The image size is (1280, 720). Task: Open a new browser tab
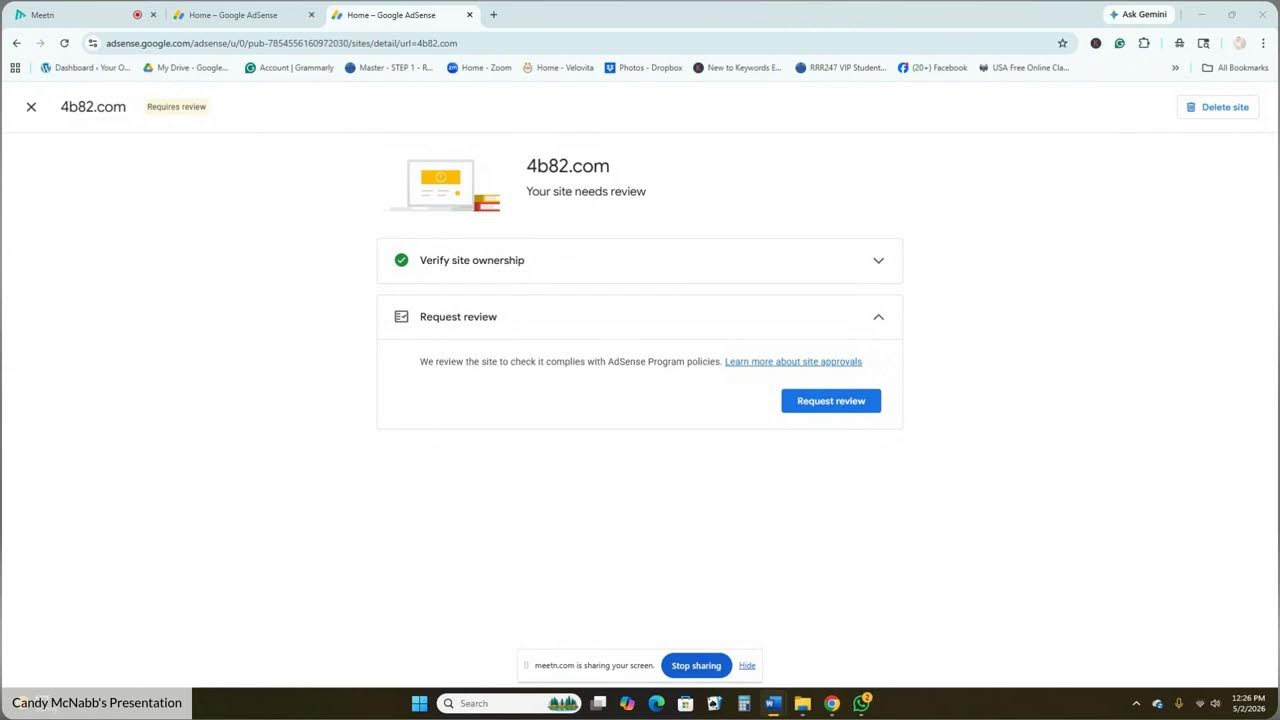tap(493, 15)
